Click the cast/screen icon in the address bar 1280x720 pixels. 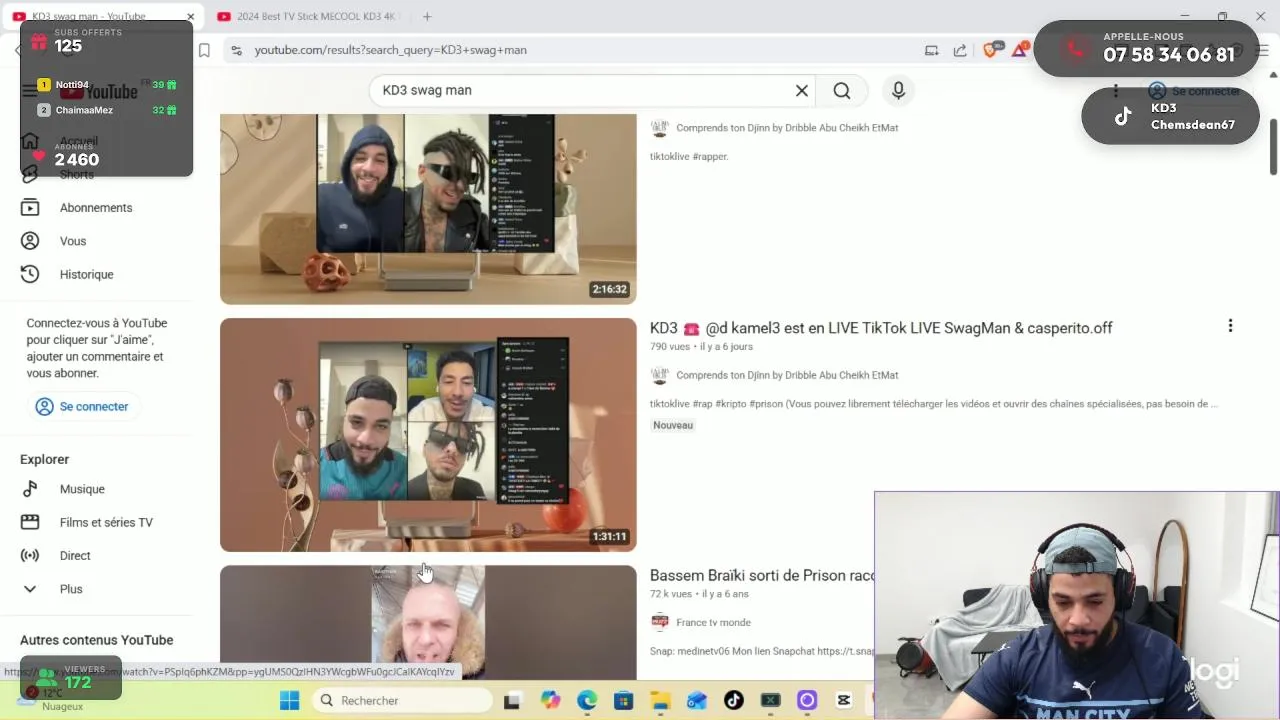[x=931, y=50]
